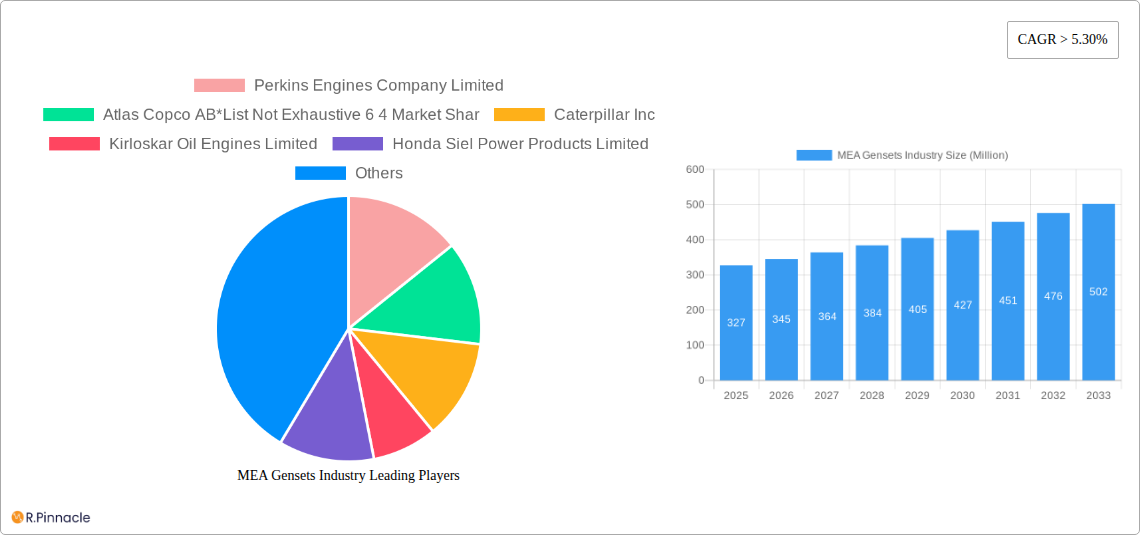Click the 2032 bar showing 476
Image resolution: width=1140 pixels, height=535 pixels.
click(1053, 297)
